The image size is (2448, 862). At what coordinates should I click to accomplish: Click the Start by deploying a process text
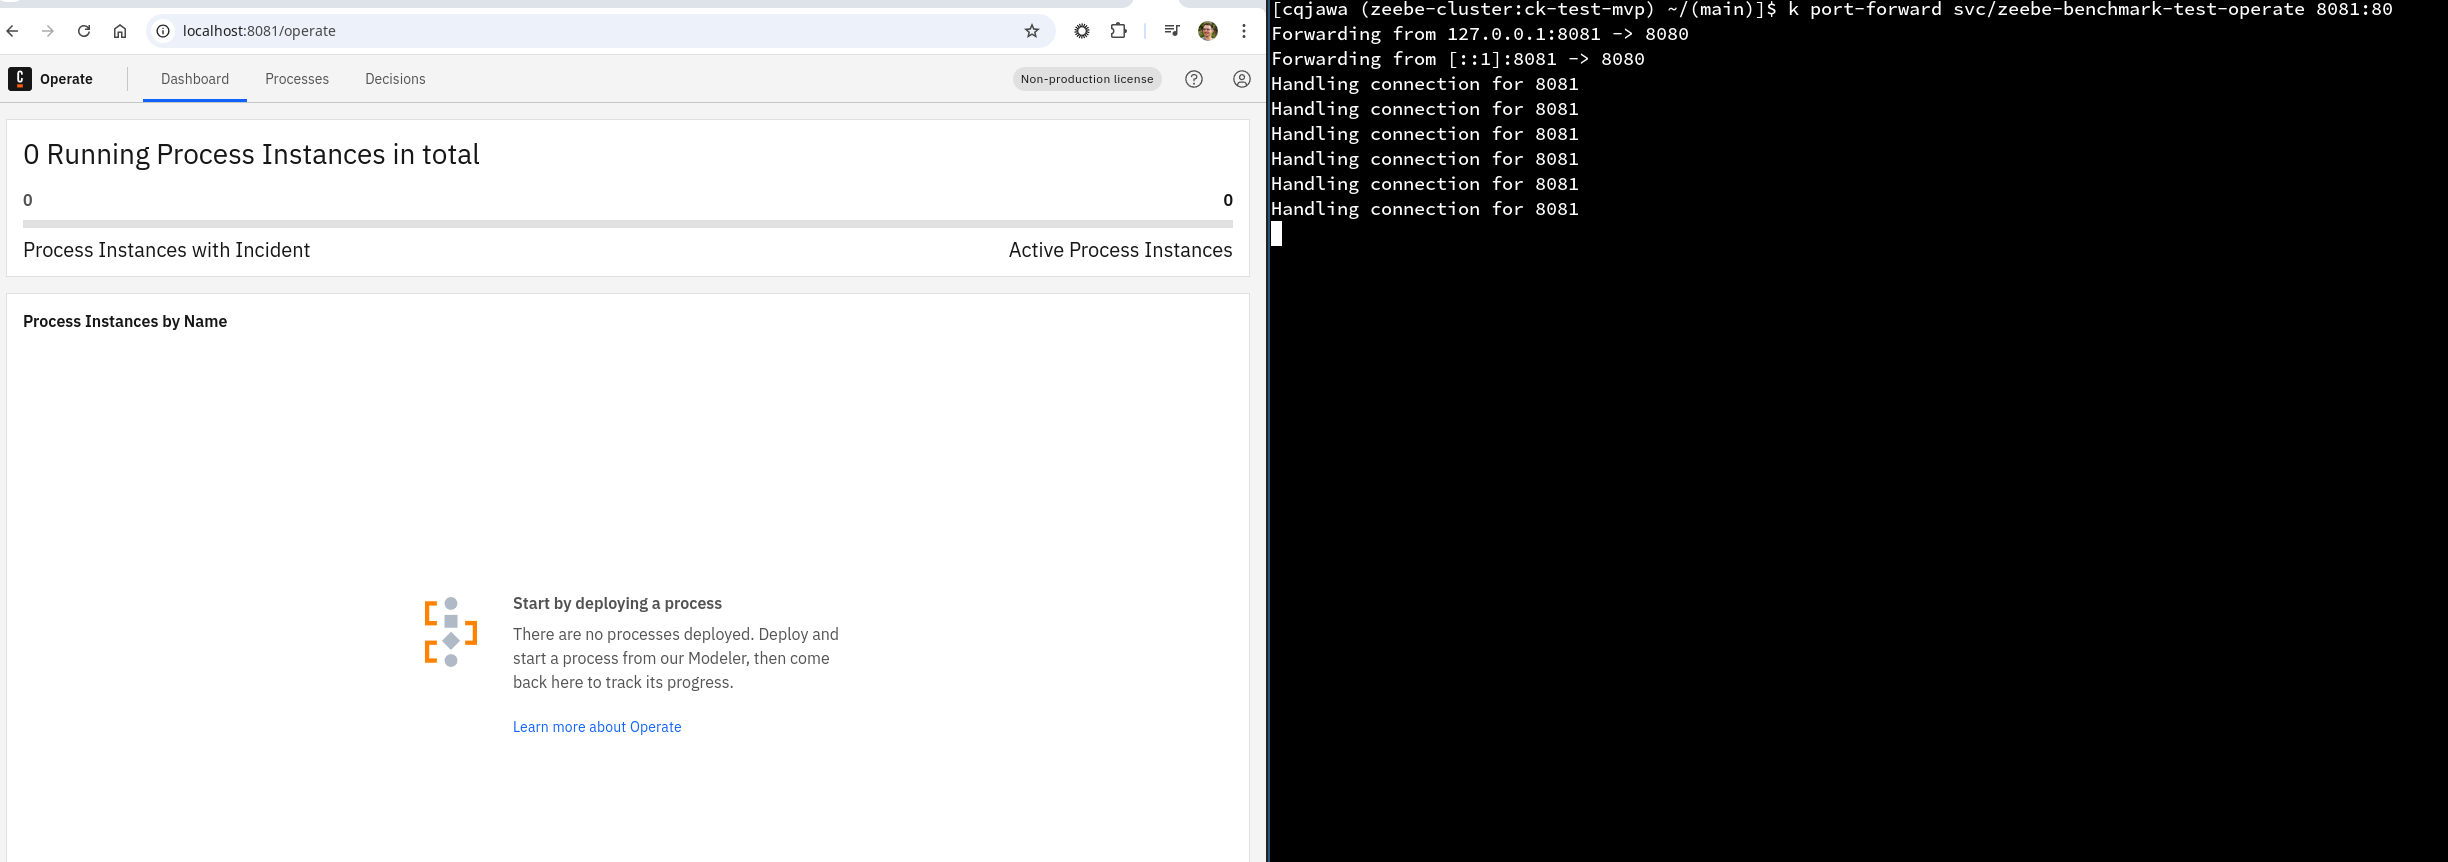(617, 603)
